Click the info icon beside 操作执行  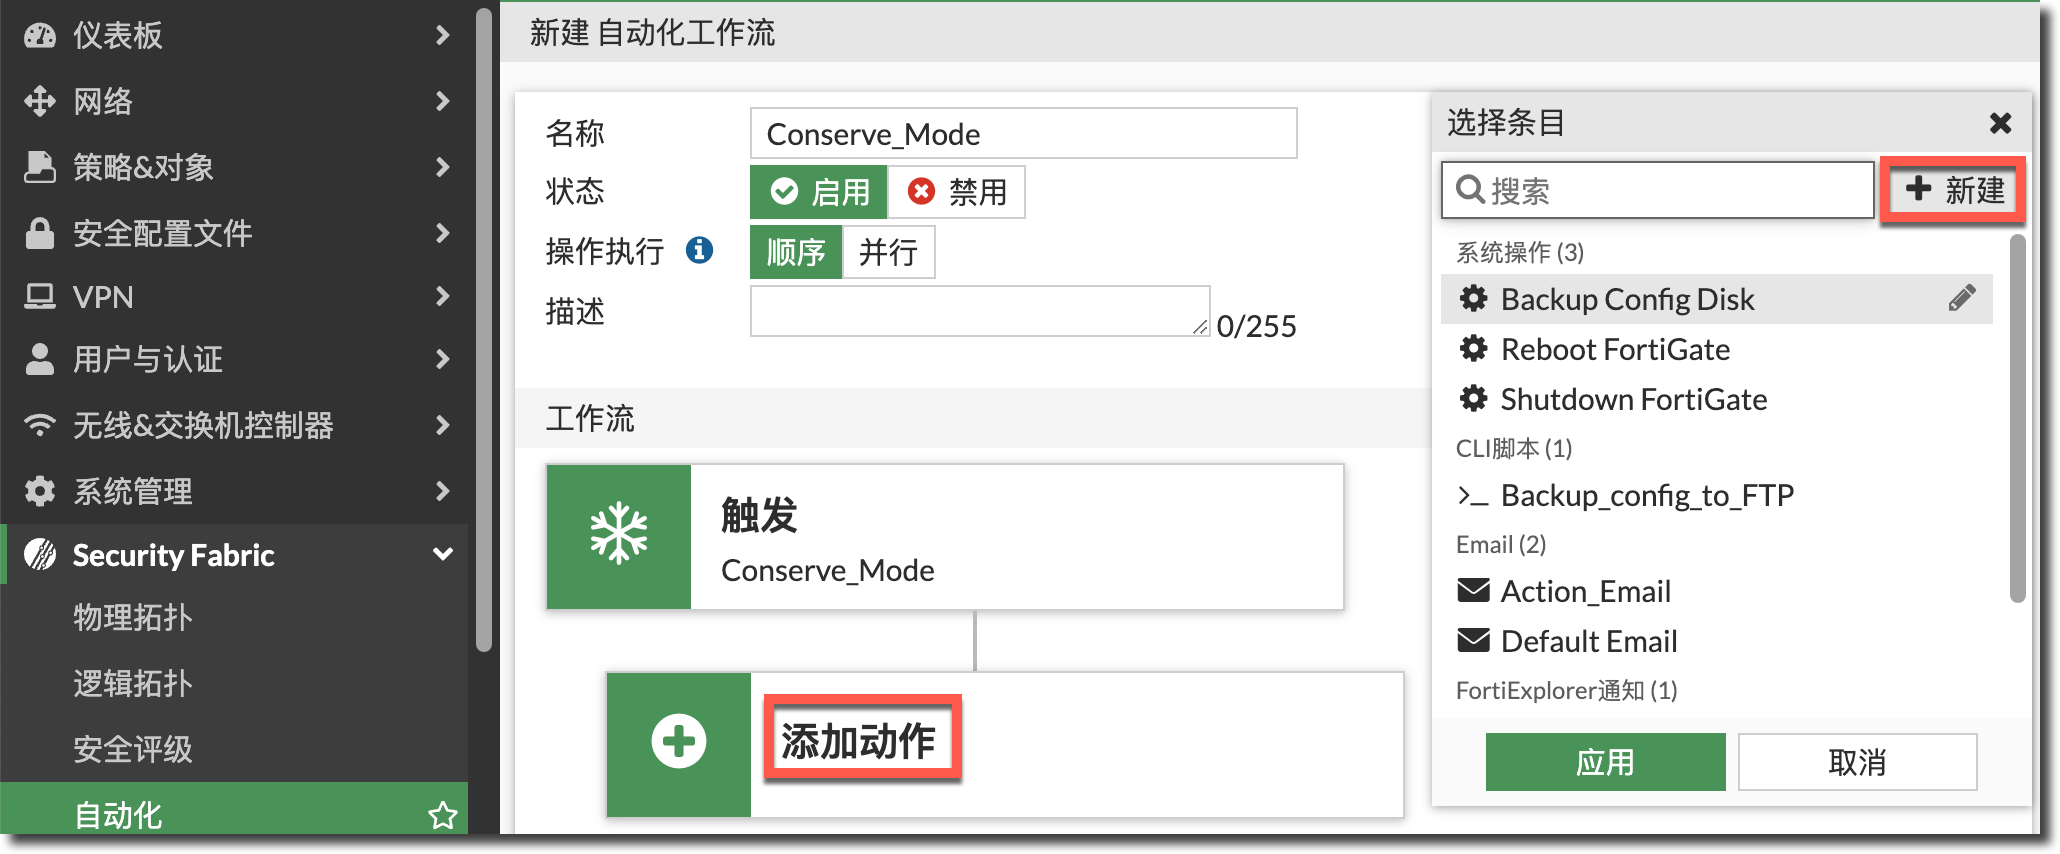point(699,250)
